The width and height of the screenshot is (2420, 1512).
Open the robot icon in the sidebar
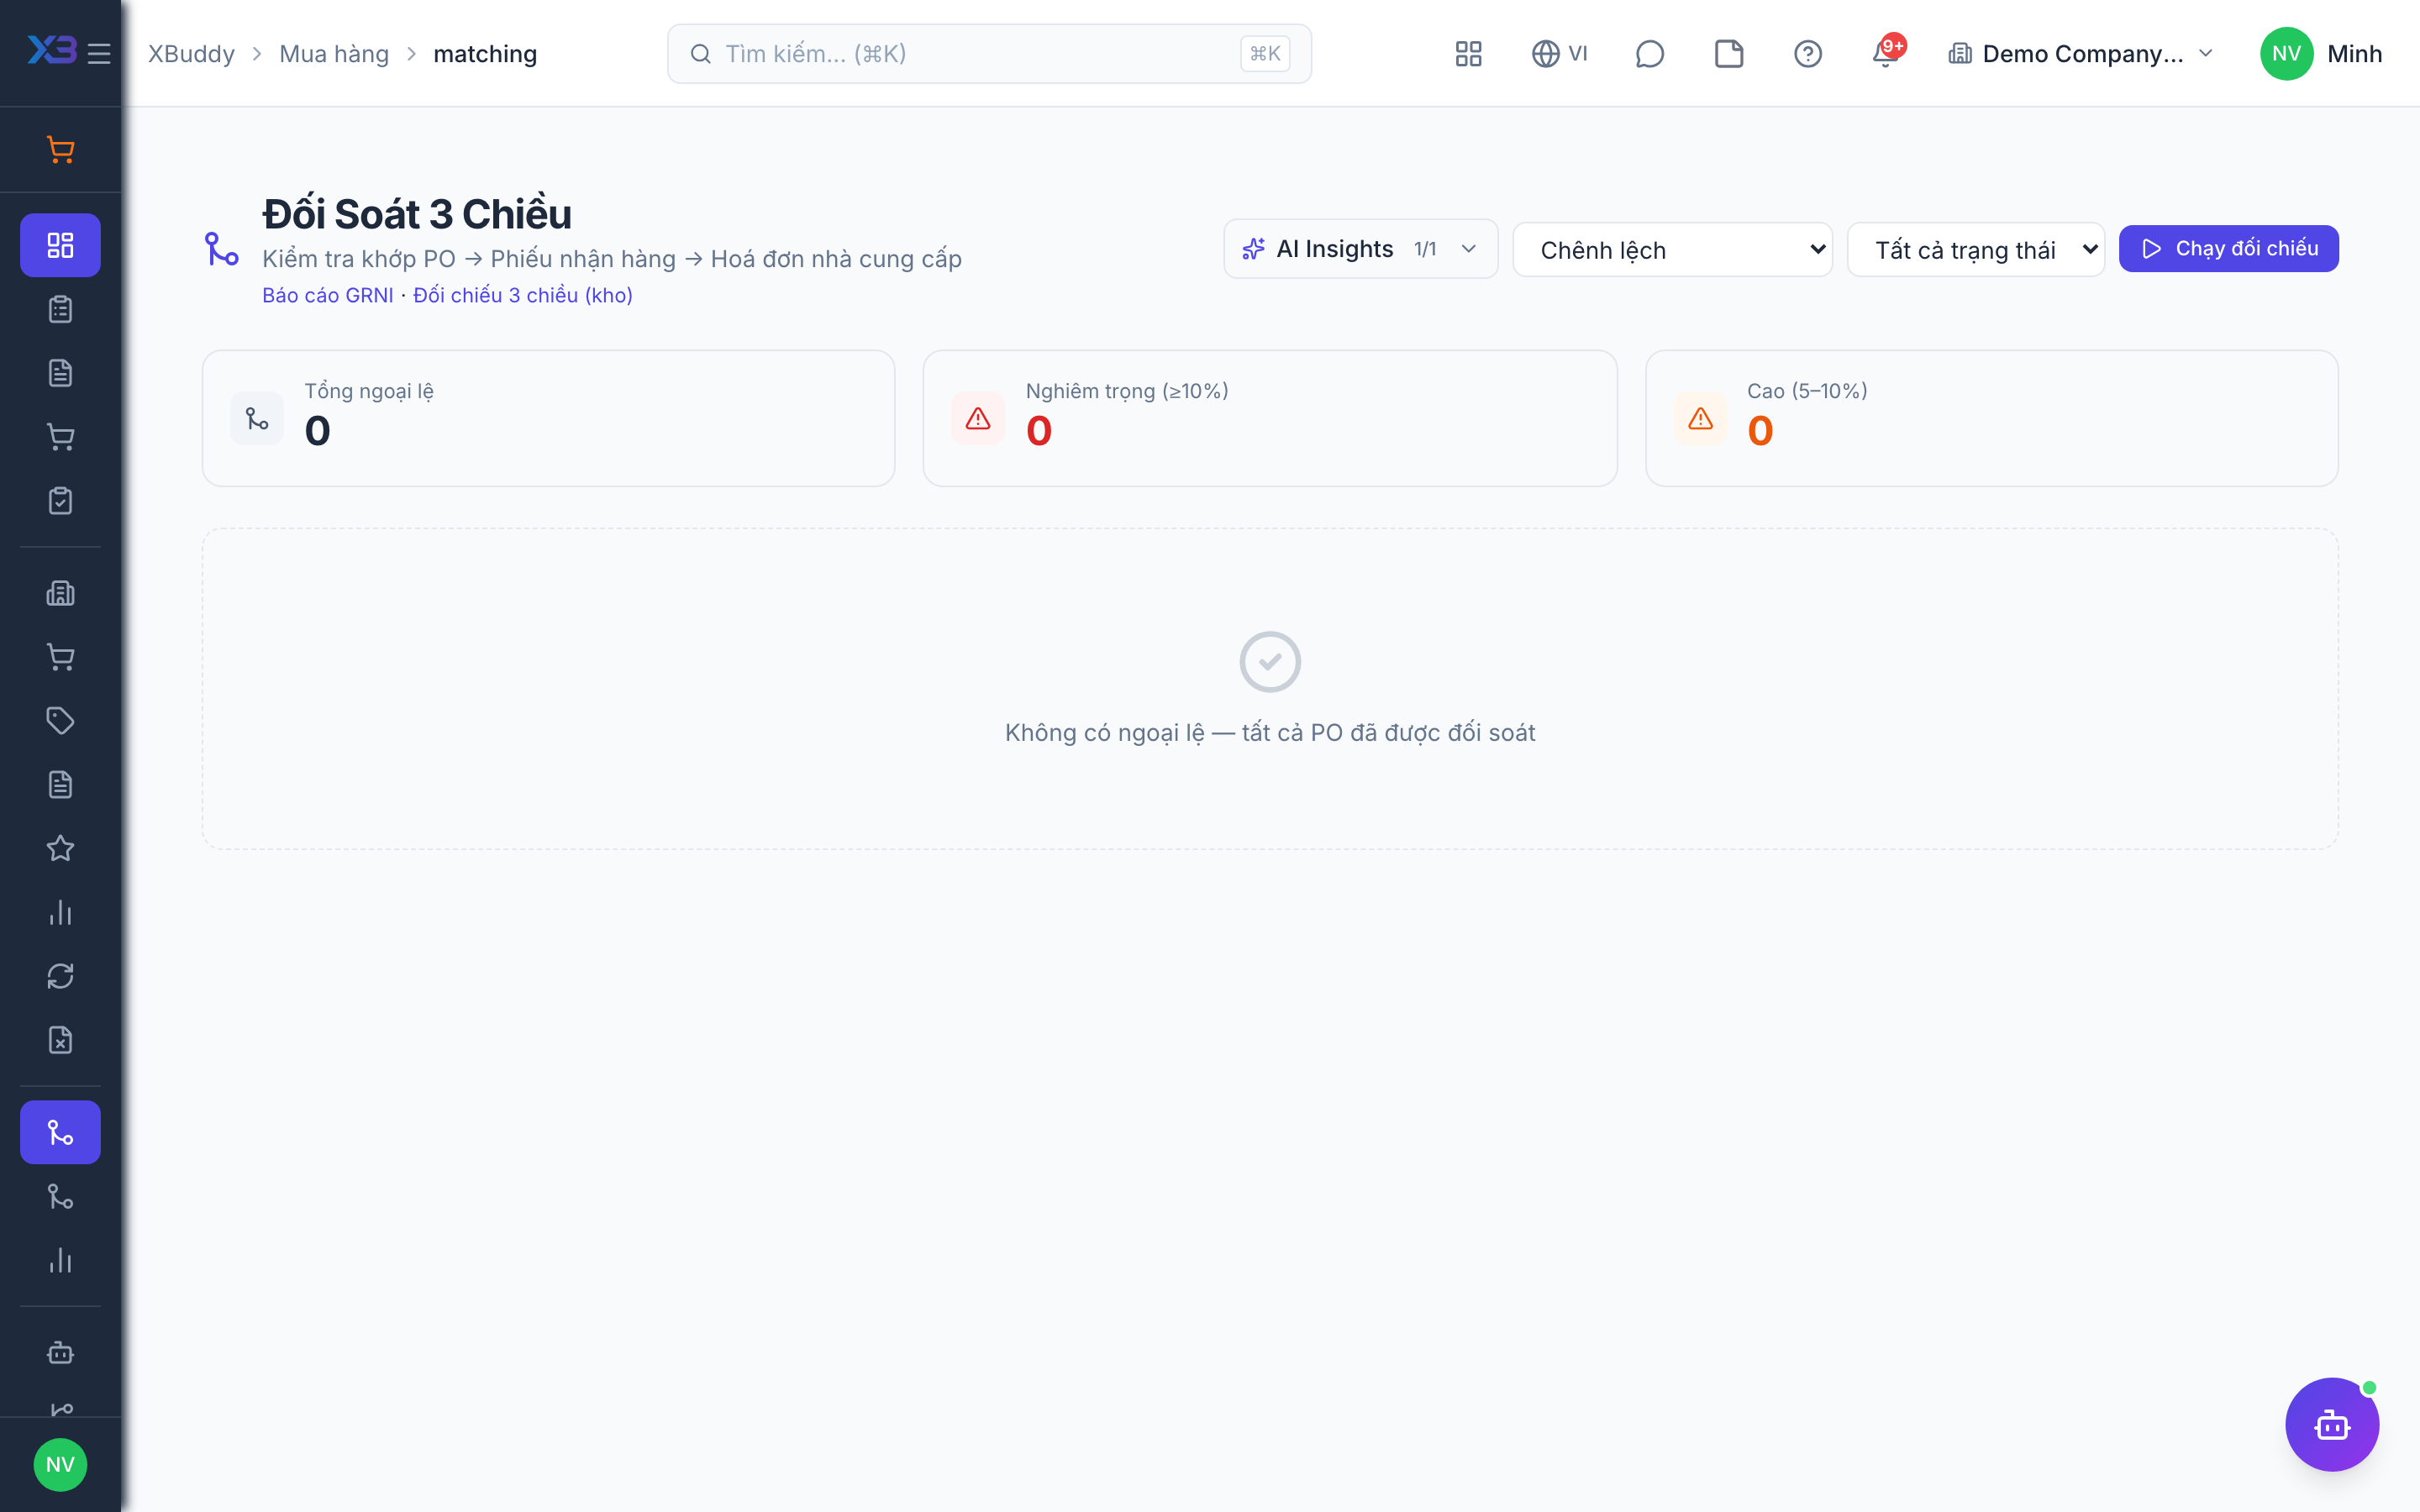[x=60, y=1352]
